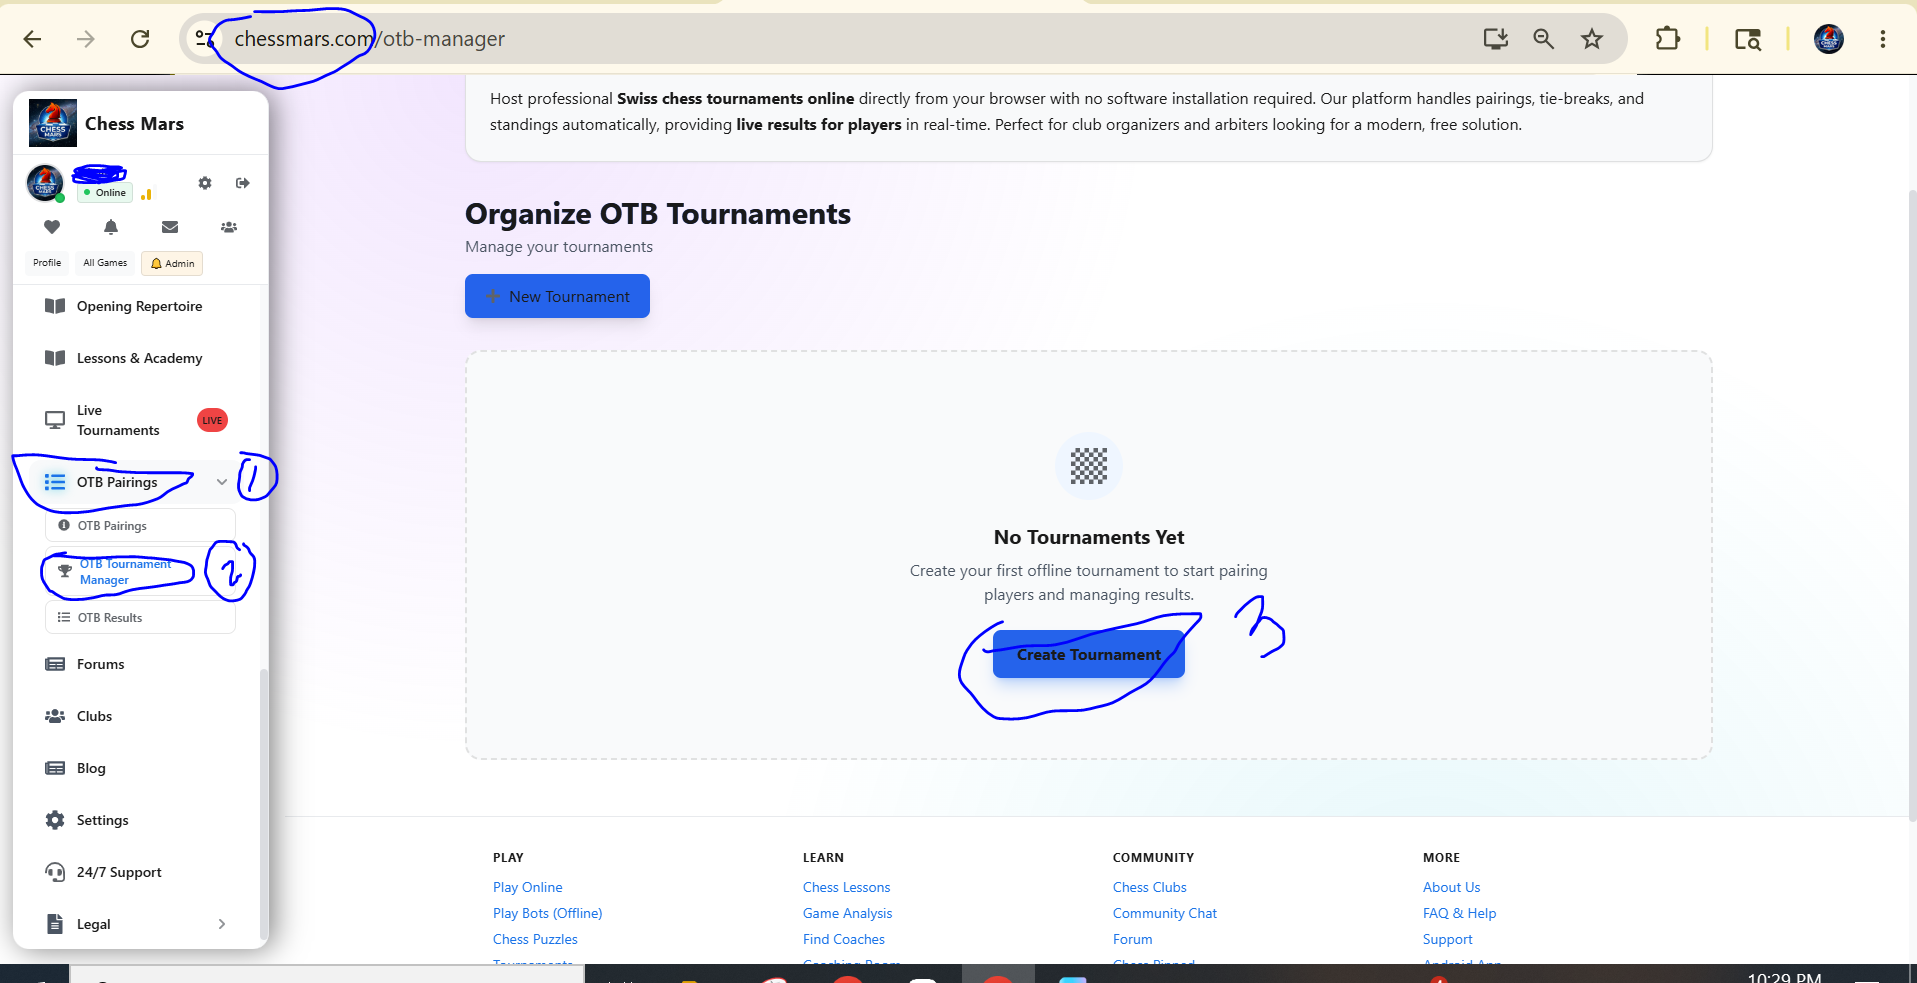The height and width of the screenshot is (983, 1917).
Task: Click the red LIVE badge
Action: 212,420
